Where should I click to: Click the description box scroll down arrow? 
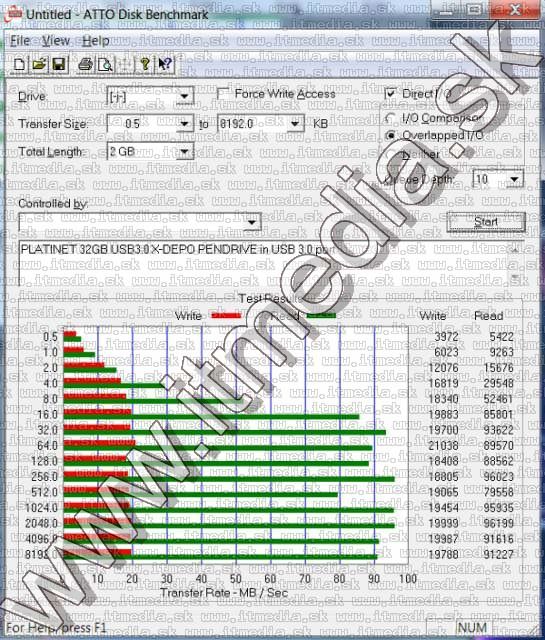(x=514, y=278)
